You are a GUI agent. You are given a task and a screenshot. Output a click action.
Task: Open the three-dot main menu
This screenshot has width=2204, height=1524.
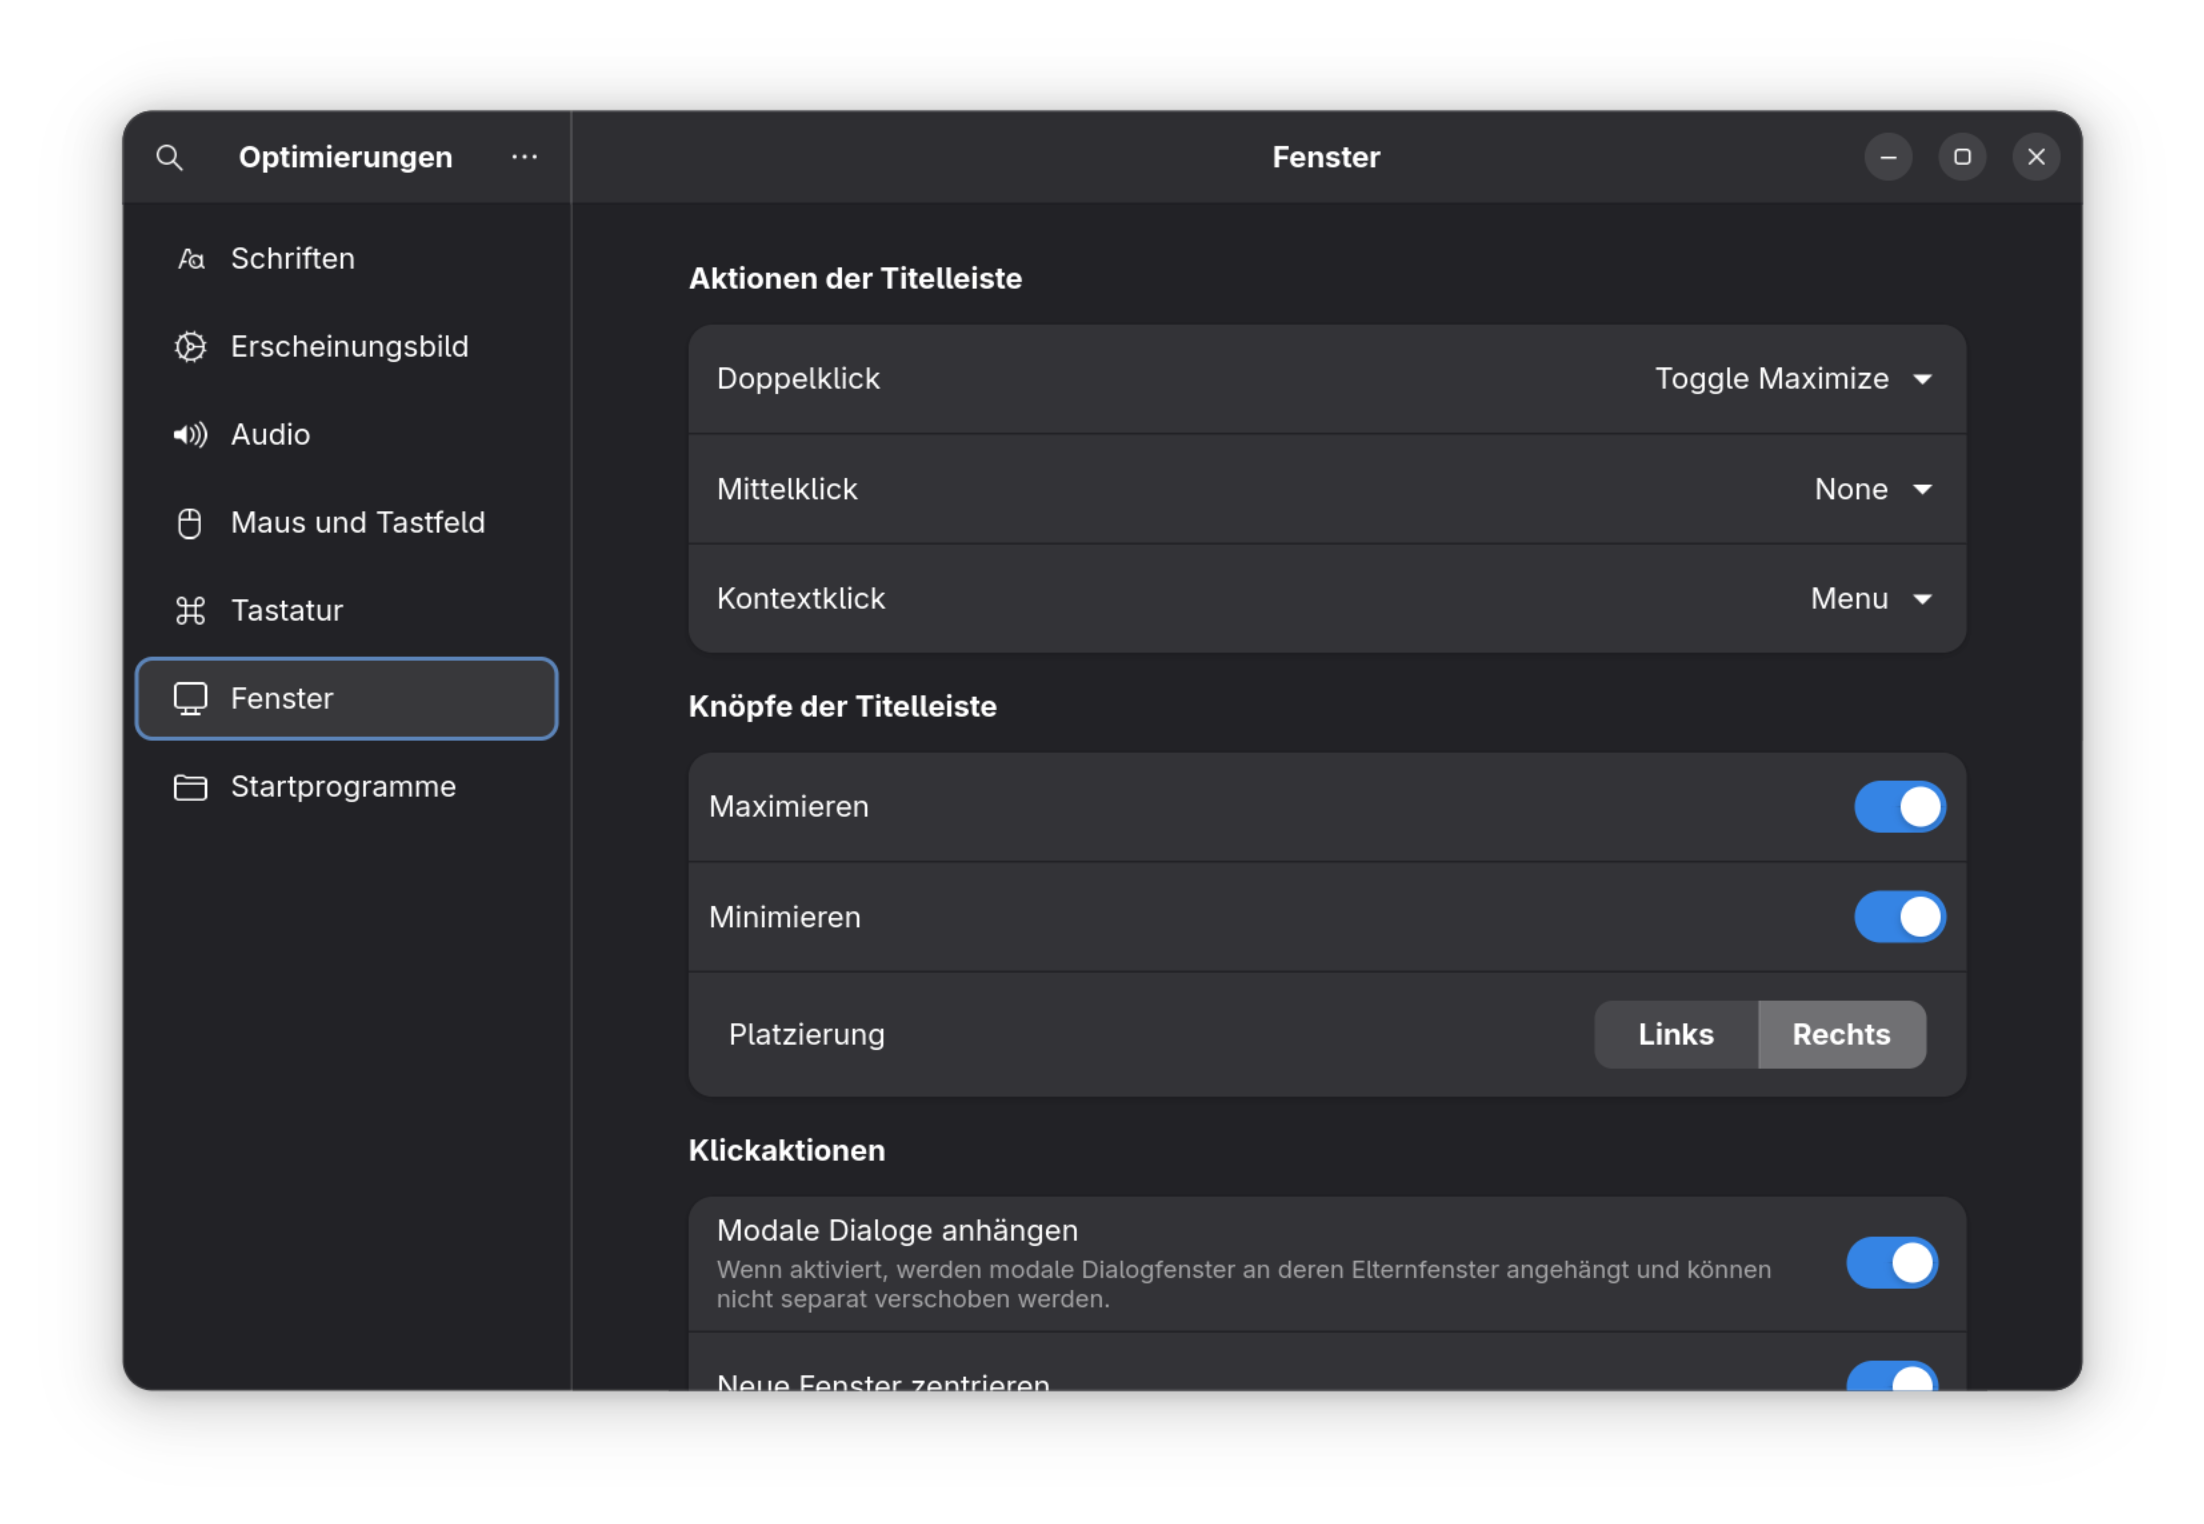pyautogui.click(x=524, y=157)
